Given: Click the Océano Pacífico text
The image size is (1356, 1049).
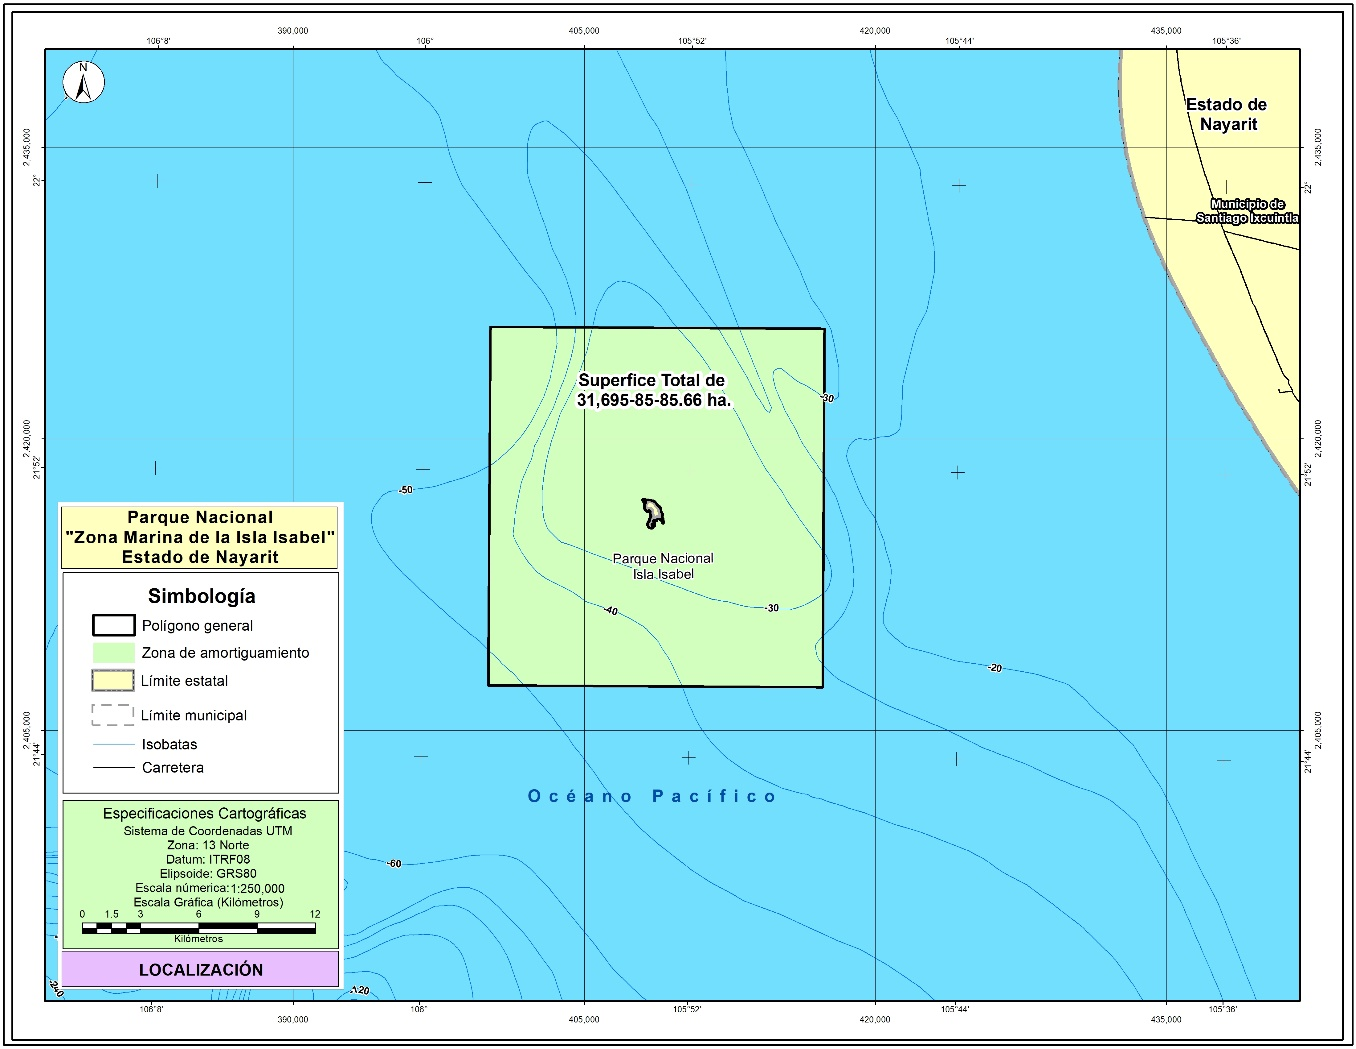Looking at the screenshot, I should 652,796.
